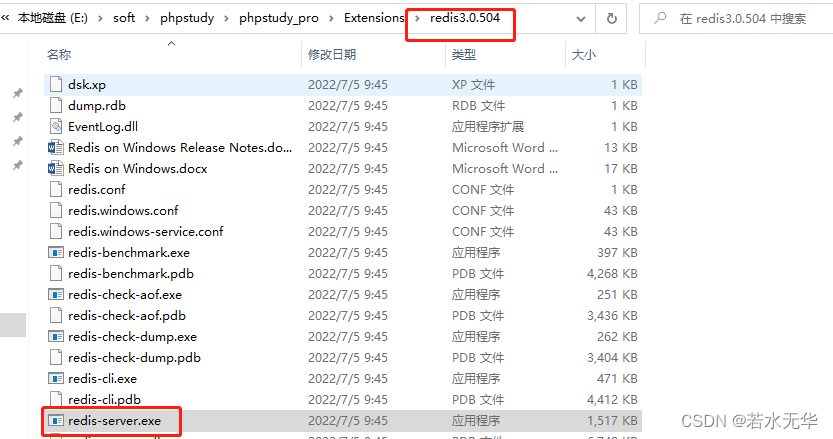
Task: Click the redis-check-aof.exe application icon
Action: pyautogui.click(x=56, y=294)
